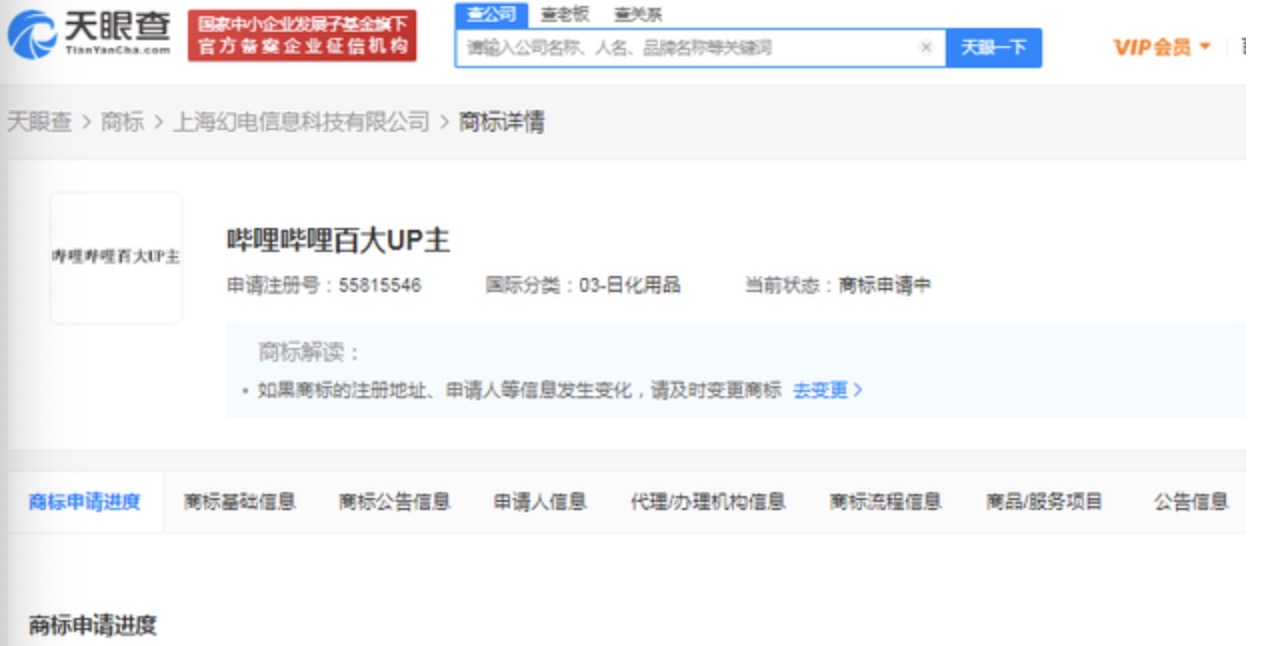The height and width of the screenshot is (646, 1276).
Task: Switch to the 查关系 search tab
Action: [x=638, y=14]
